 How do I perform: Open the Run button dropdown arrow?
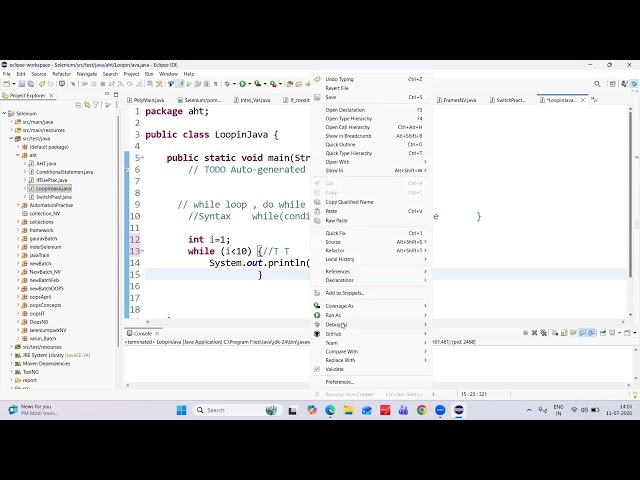(249, 84)
